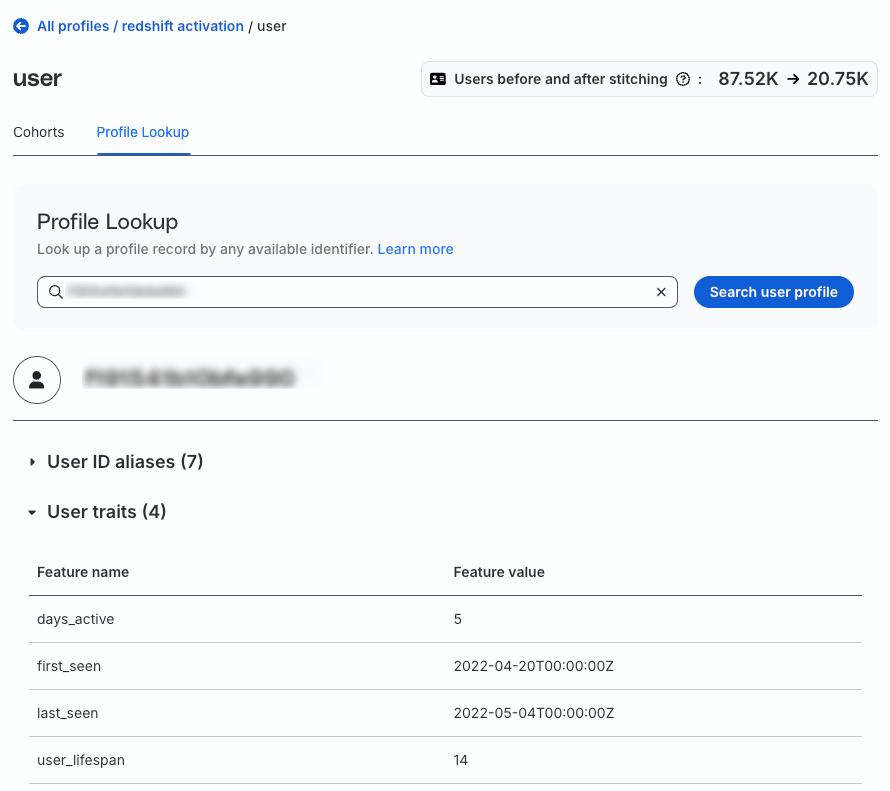Image resolution: width=890 pixels, height=791 pixels.
Task: Open the redshift activation breadcrumb link
Action: pyautogui.click(x=182, y=26)
